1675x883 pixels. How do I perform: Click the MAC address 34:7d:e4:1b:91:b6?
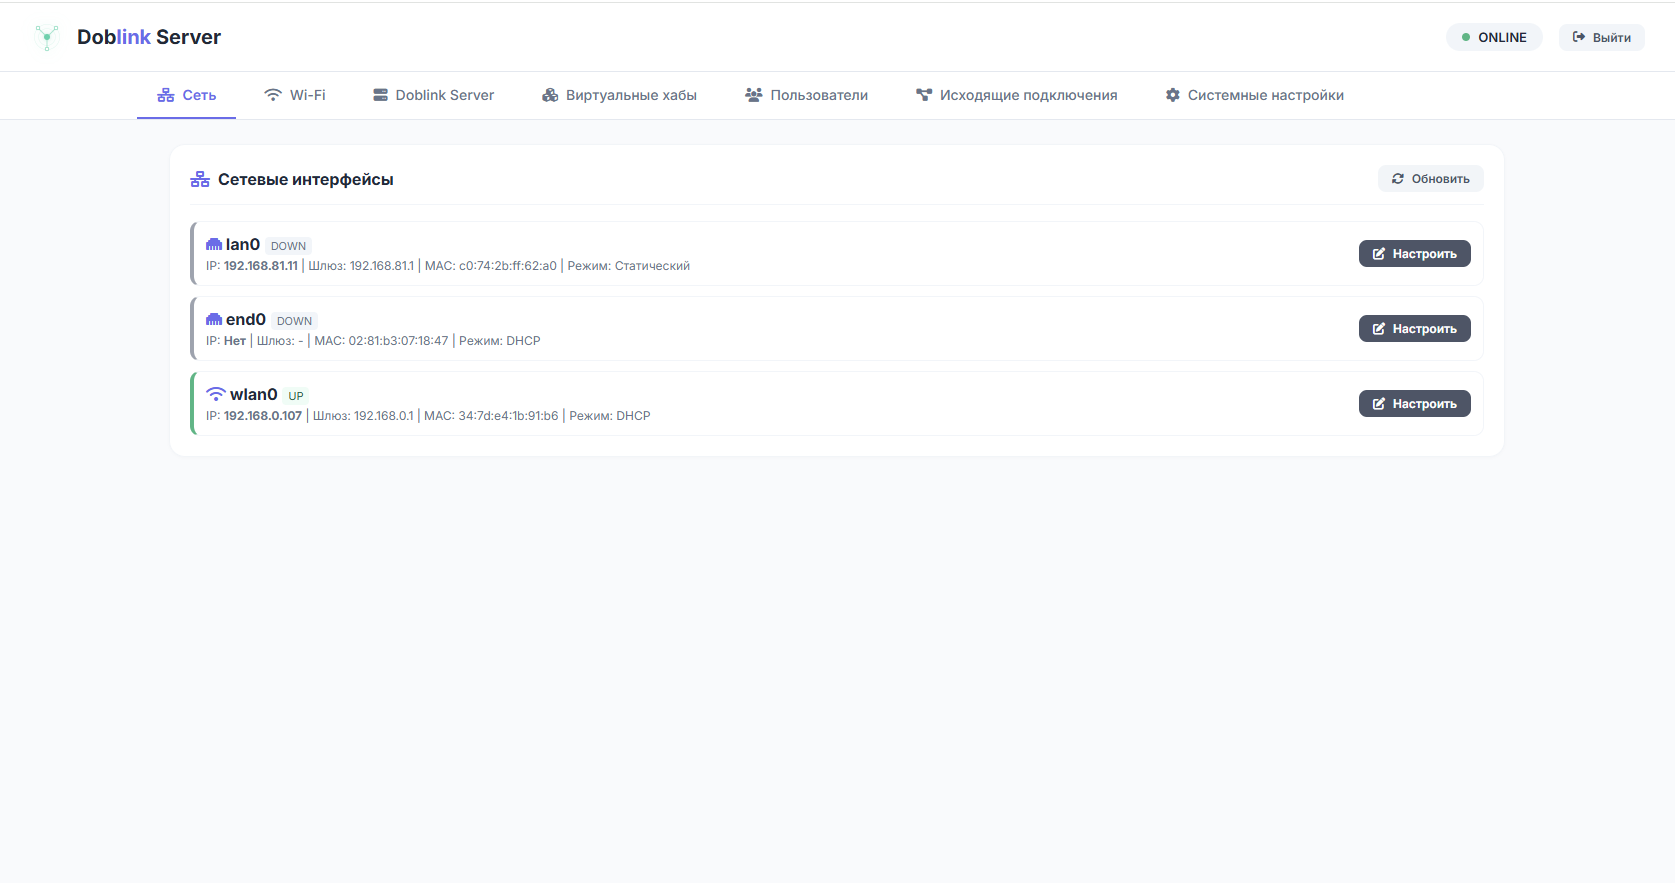509,416
